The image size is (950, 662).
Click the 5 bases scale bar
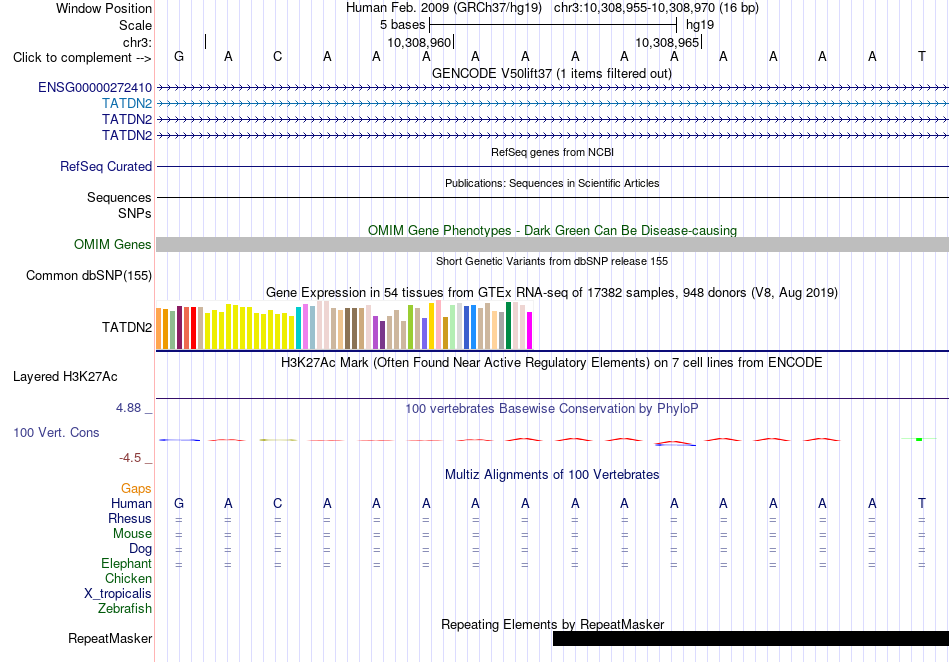[553, 25]
